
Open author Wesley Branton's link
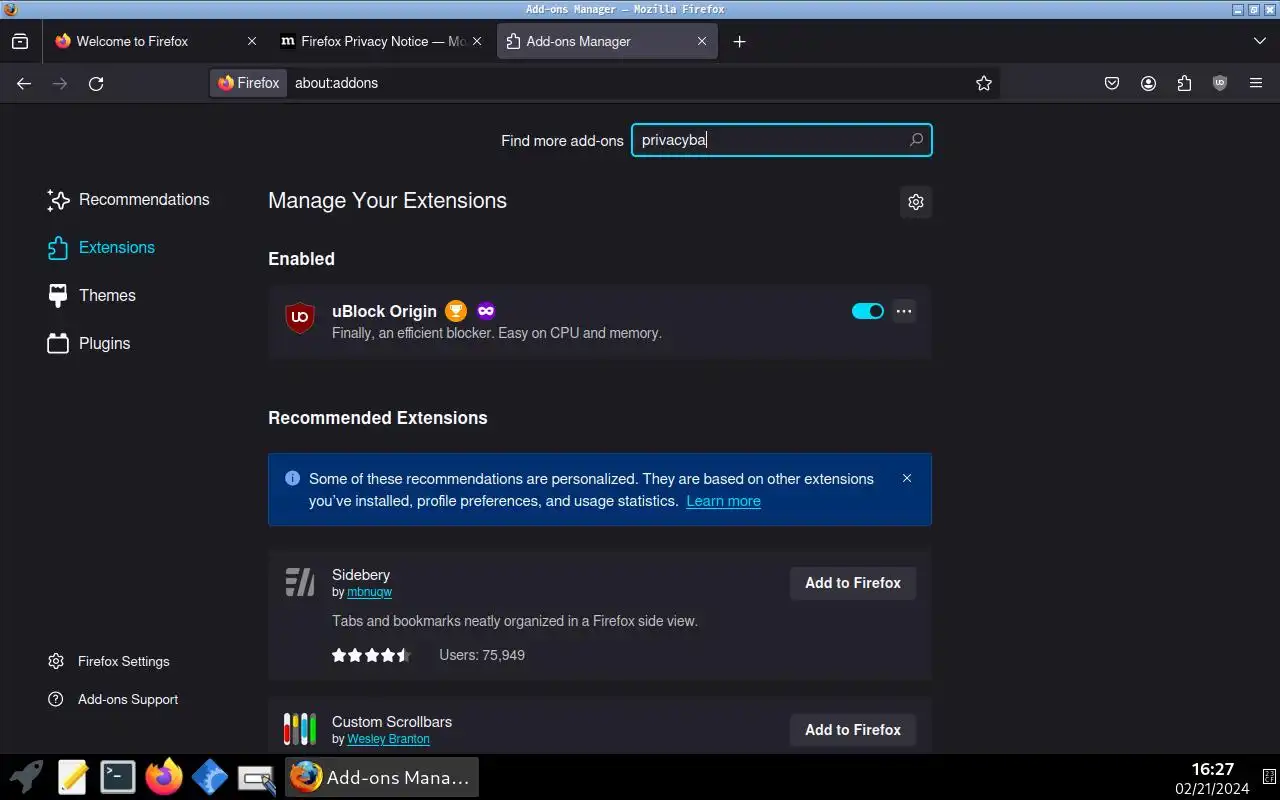click(x=388, y=739)
